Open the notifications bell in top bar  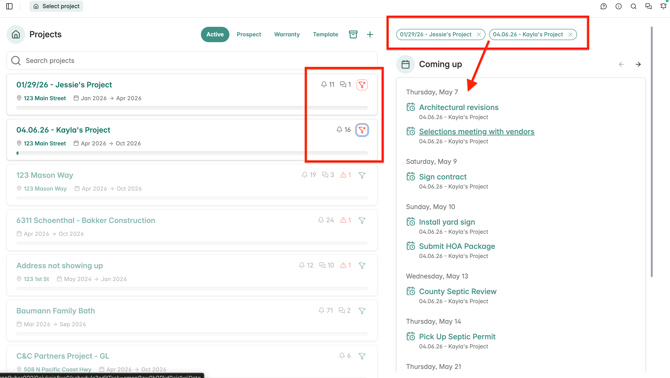click(x=664, y=5)
